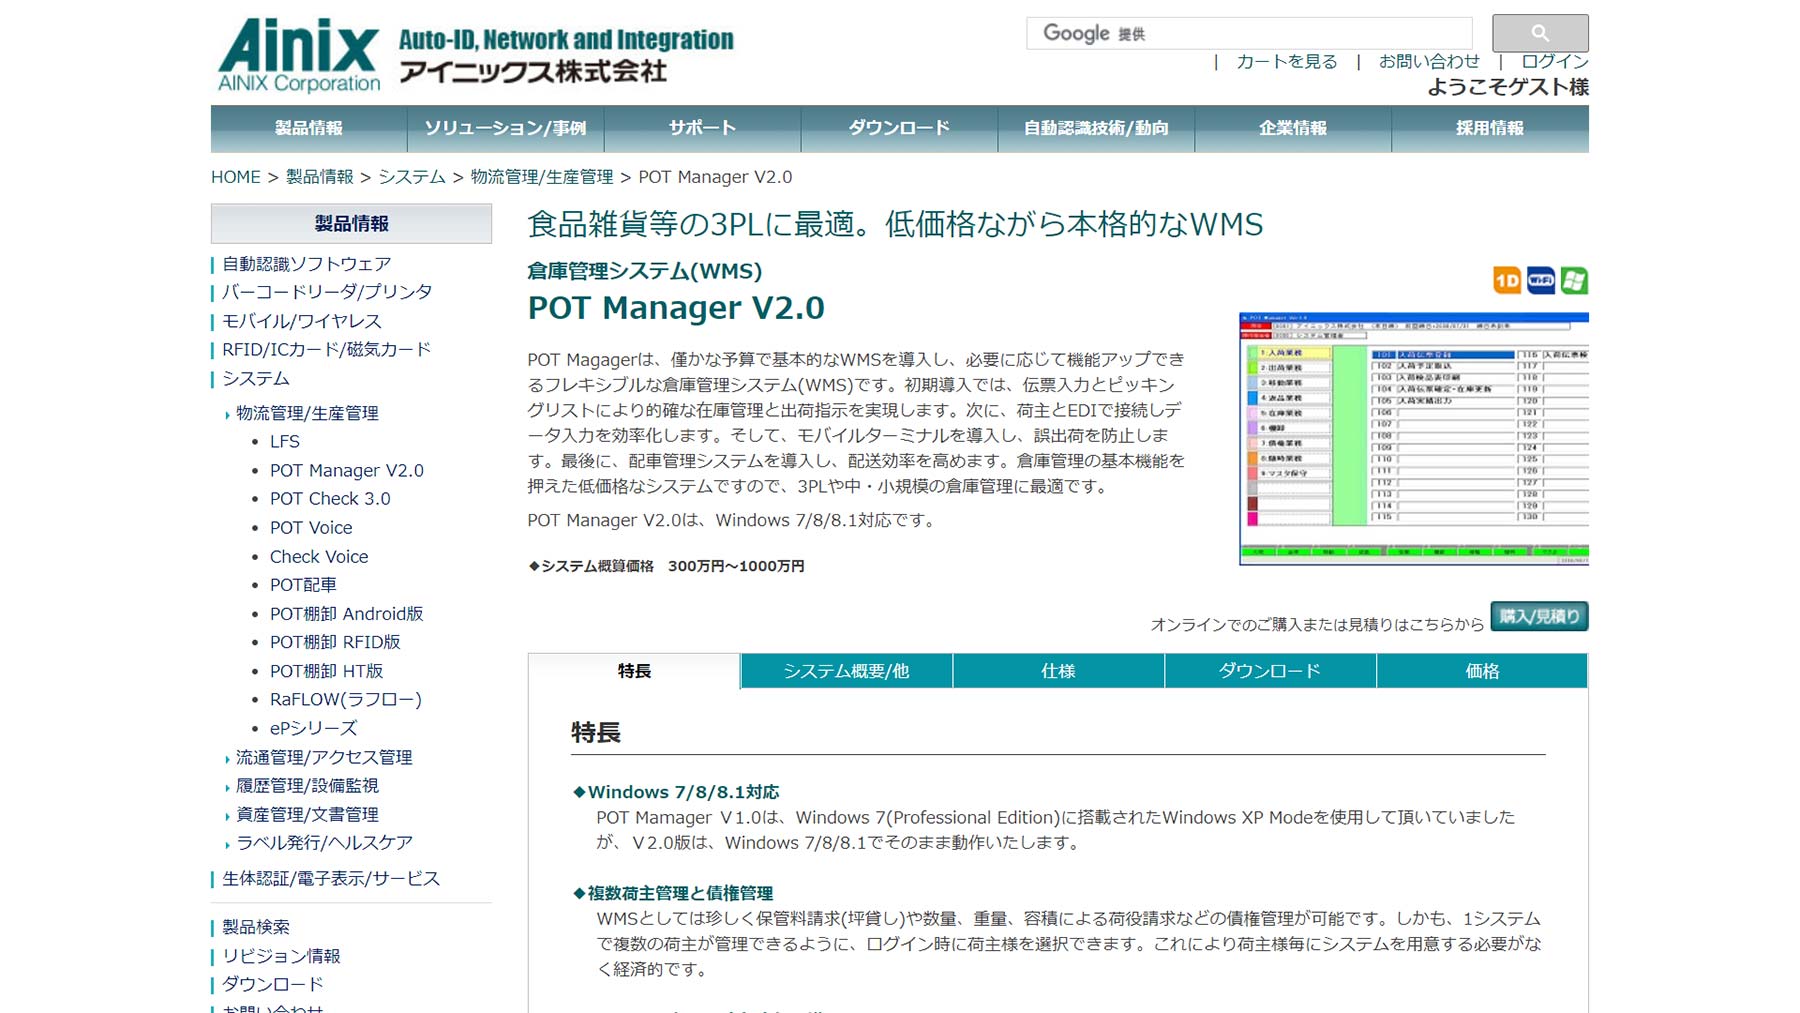Expand 資産管理/文書管理 in sidebar

pos(307,815)
